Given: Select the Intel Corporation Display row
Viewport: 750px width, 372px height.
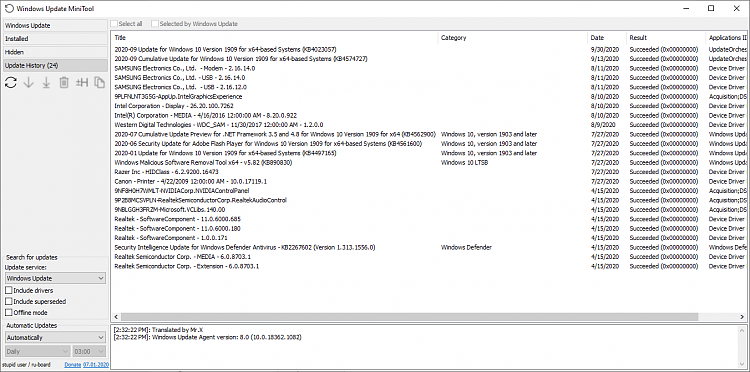Looking at the screenshot, I should pyautogui.click(x=430, y=106).
